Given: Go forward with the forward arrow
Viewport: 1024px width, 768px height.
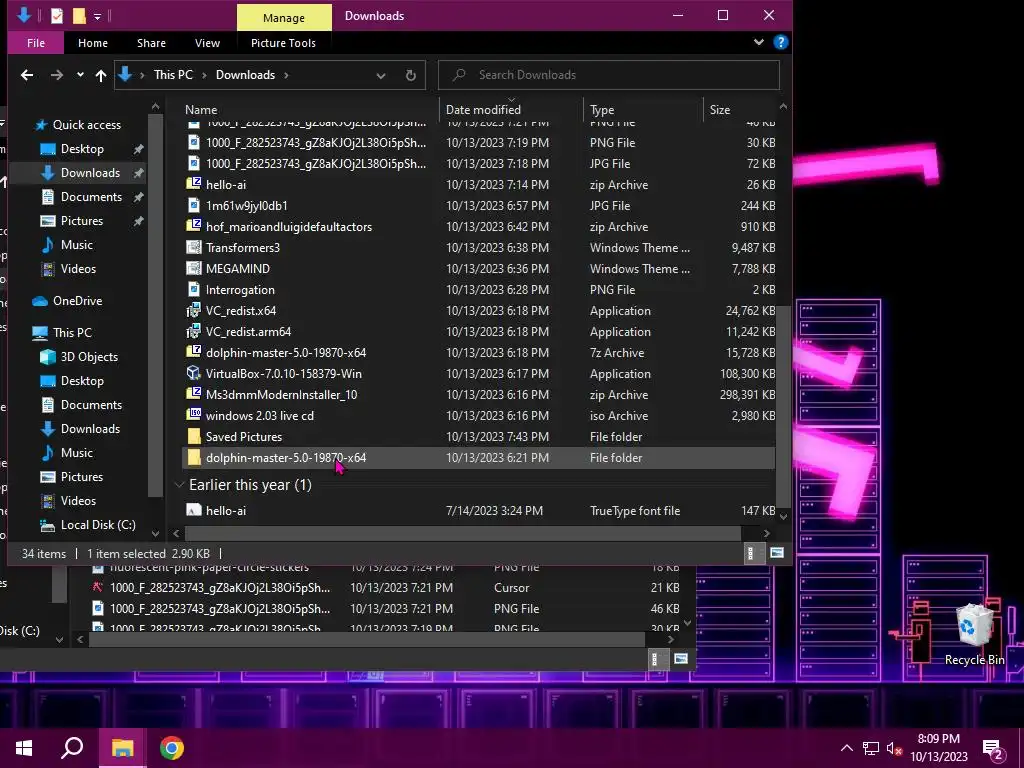Looking at the screenshot, I should pyautogui.click(x=57, y=75).
